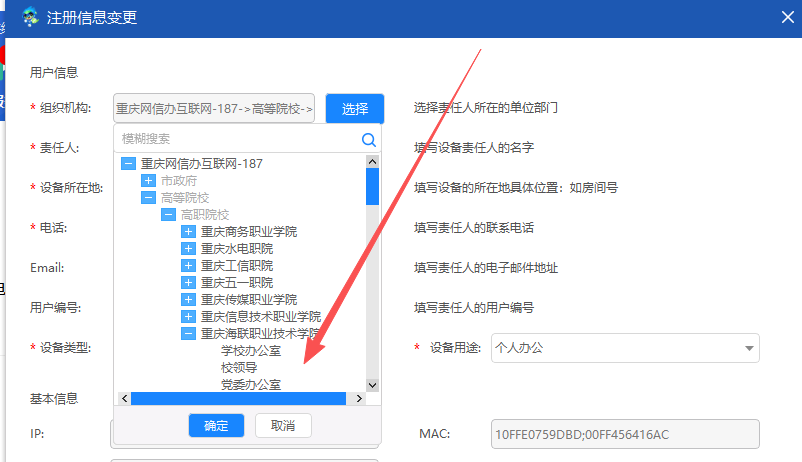The image size is (802, 462).
Task: Select 党委办公室 in the tree
Action: pyautogui.click(x=250, y=384)
